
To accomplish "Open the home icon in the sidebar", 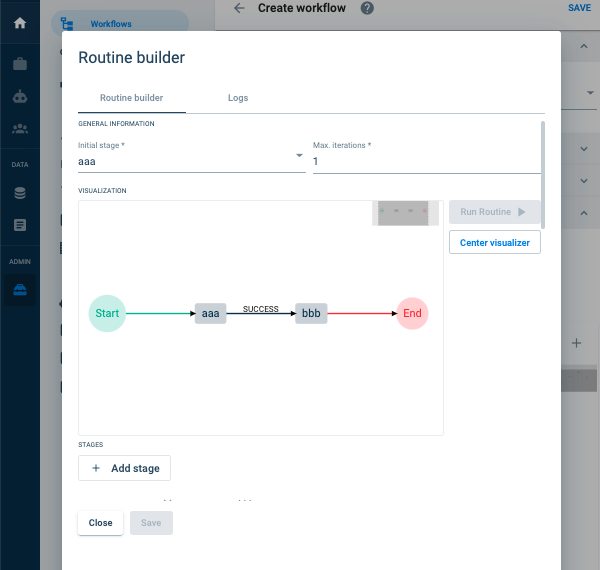I will point(20,23).
